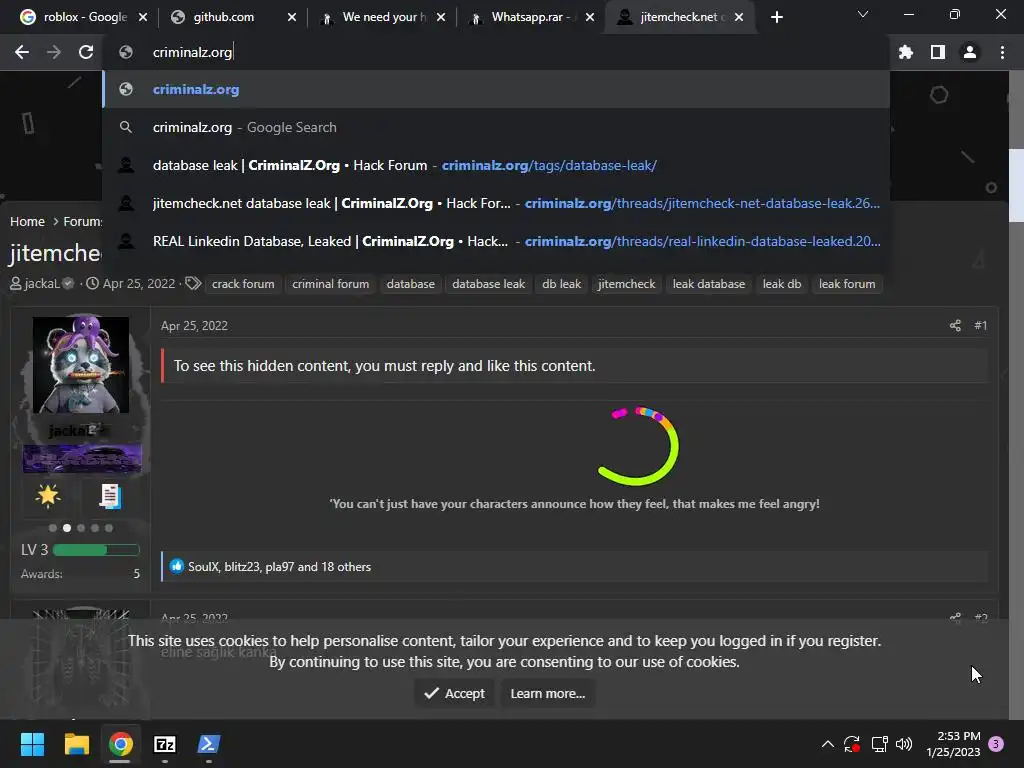Open REAL Linkedin Database Leaked suggestion
This screenshot has width=1024, height=768.
pos(496,241)
